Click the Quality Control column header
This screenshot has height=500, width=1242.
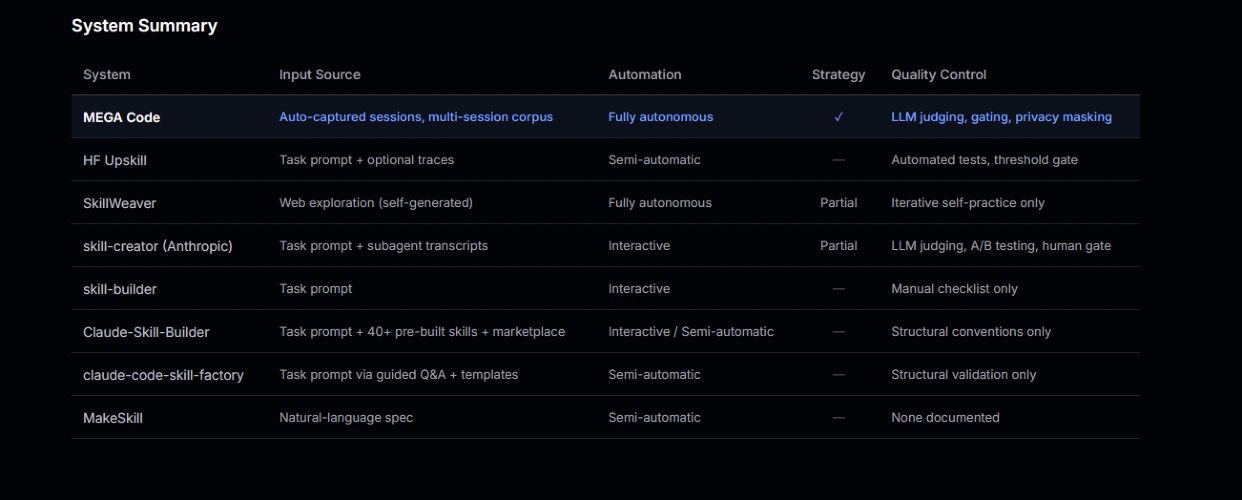coord(939,75)
